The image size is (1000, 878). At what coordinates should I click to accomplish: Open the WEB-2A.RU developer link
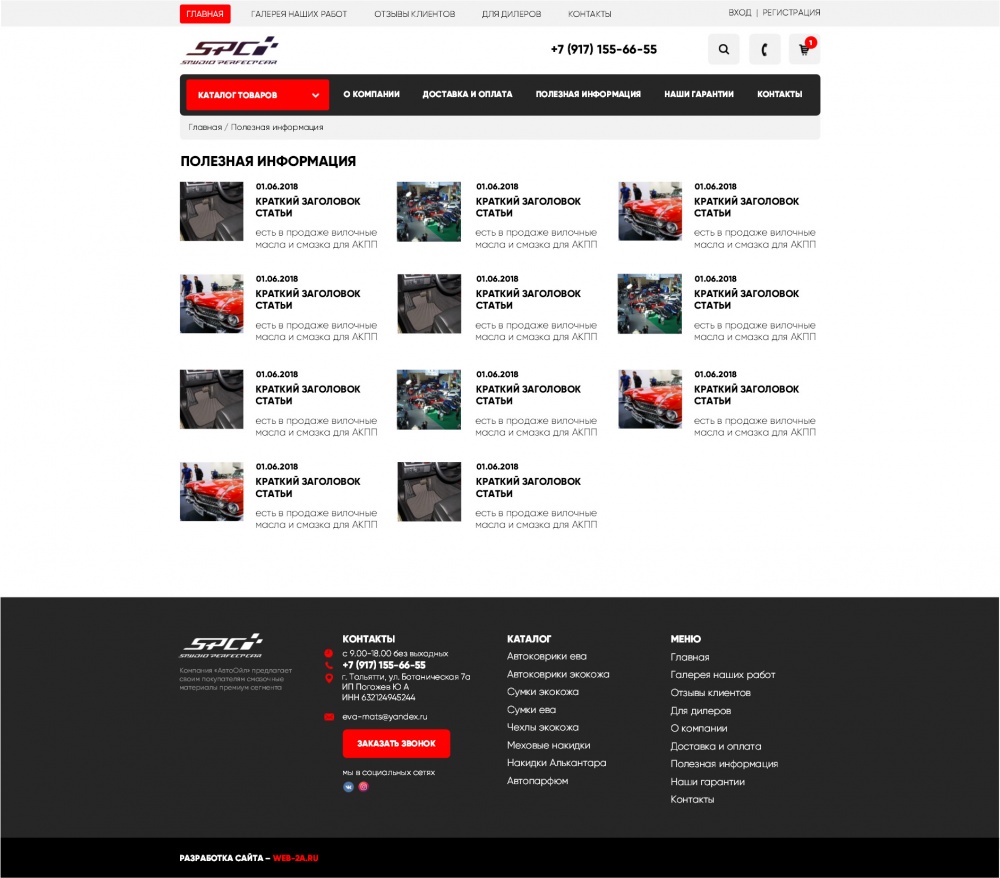[295, 858]
